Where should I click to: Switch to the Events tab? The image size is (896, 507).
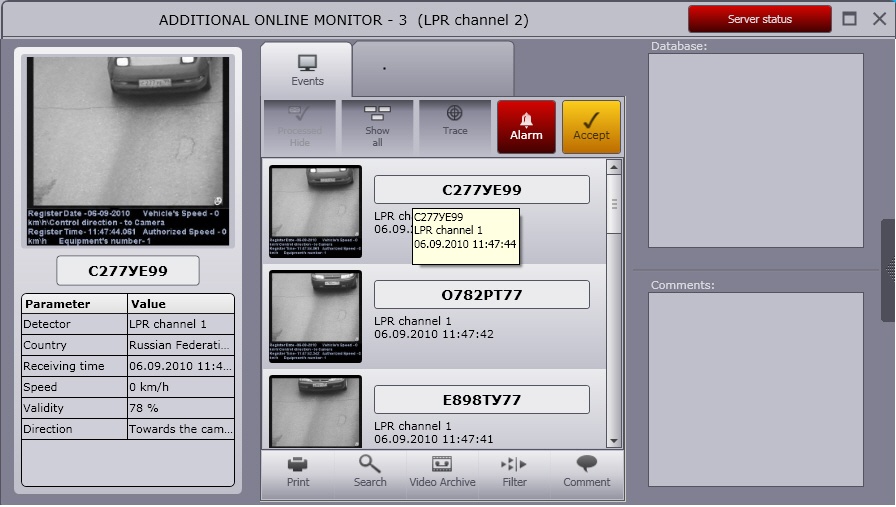[x=307, y=70]
